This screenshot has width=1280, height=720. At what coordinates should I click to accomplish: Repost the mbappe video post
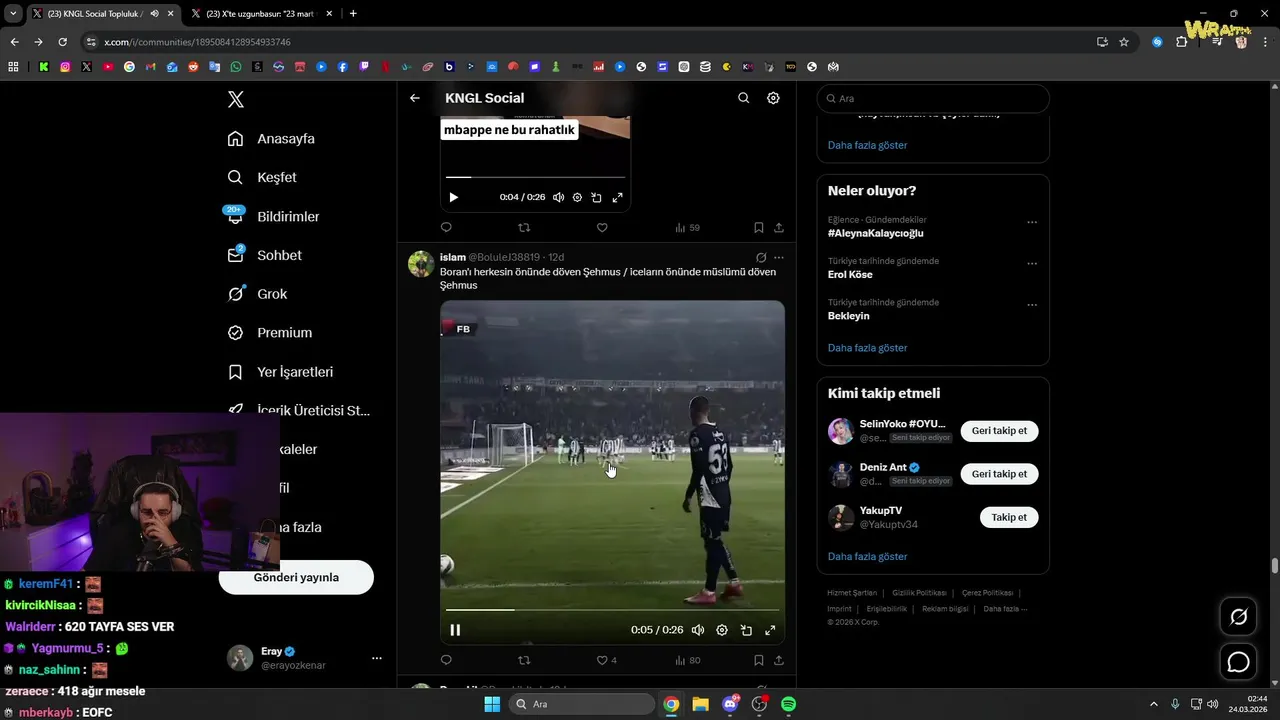[524, 228]
